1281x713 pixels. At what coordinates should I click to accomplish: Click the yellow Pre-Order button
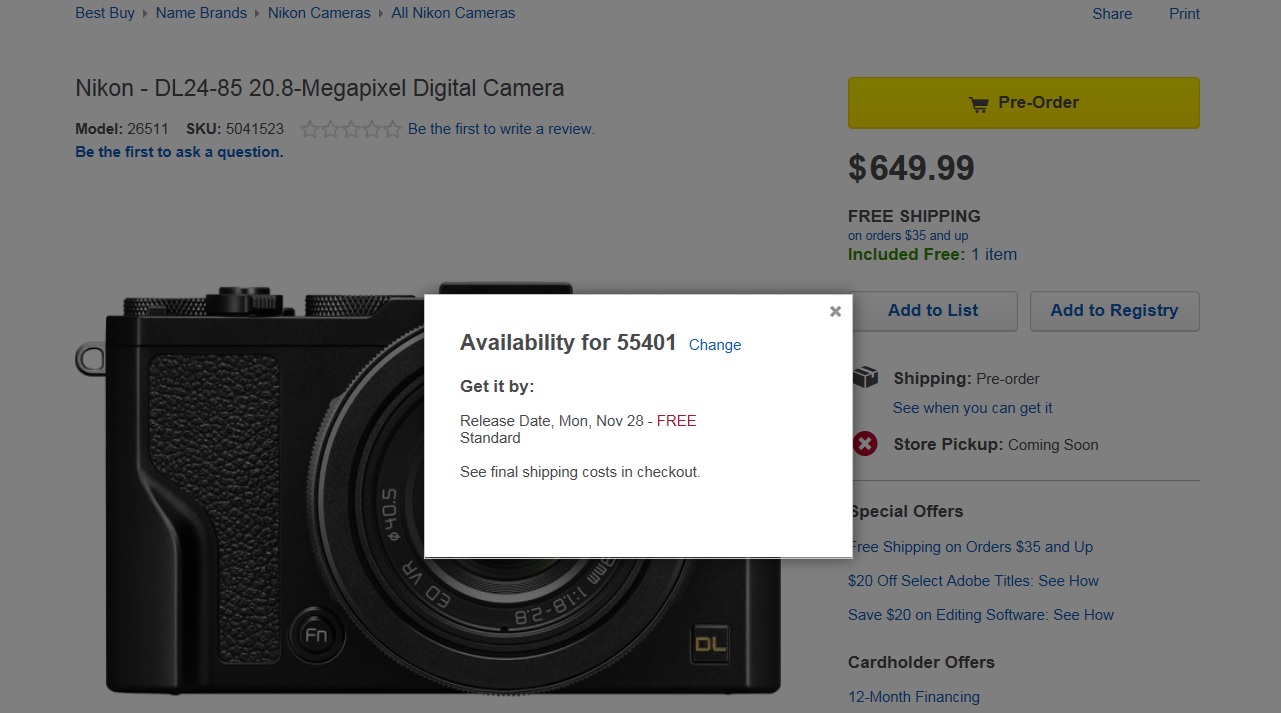tap(1023, 103)
